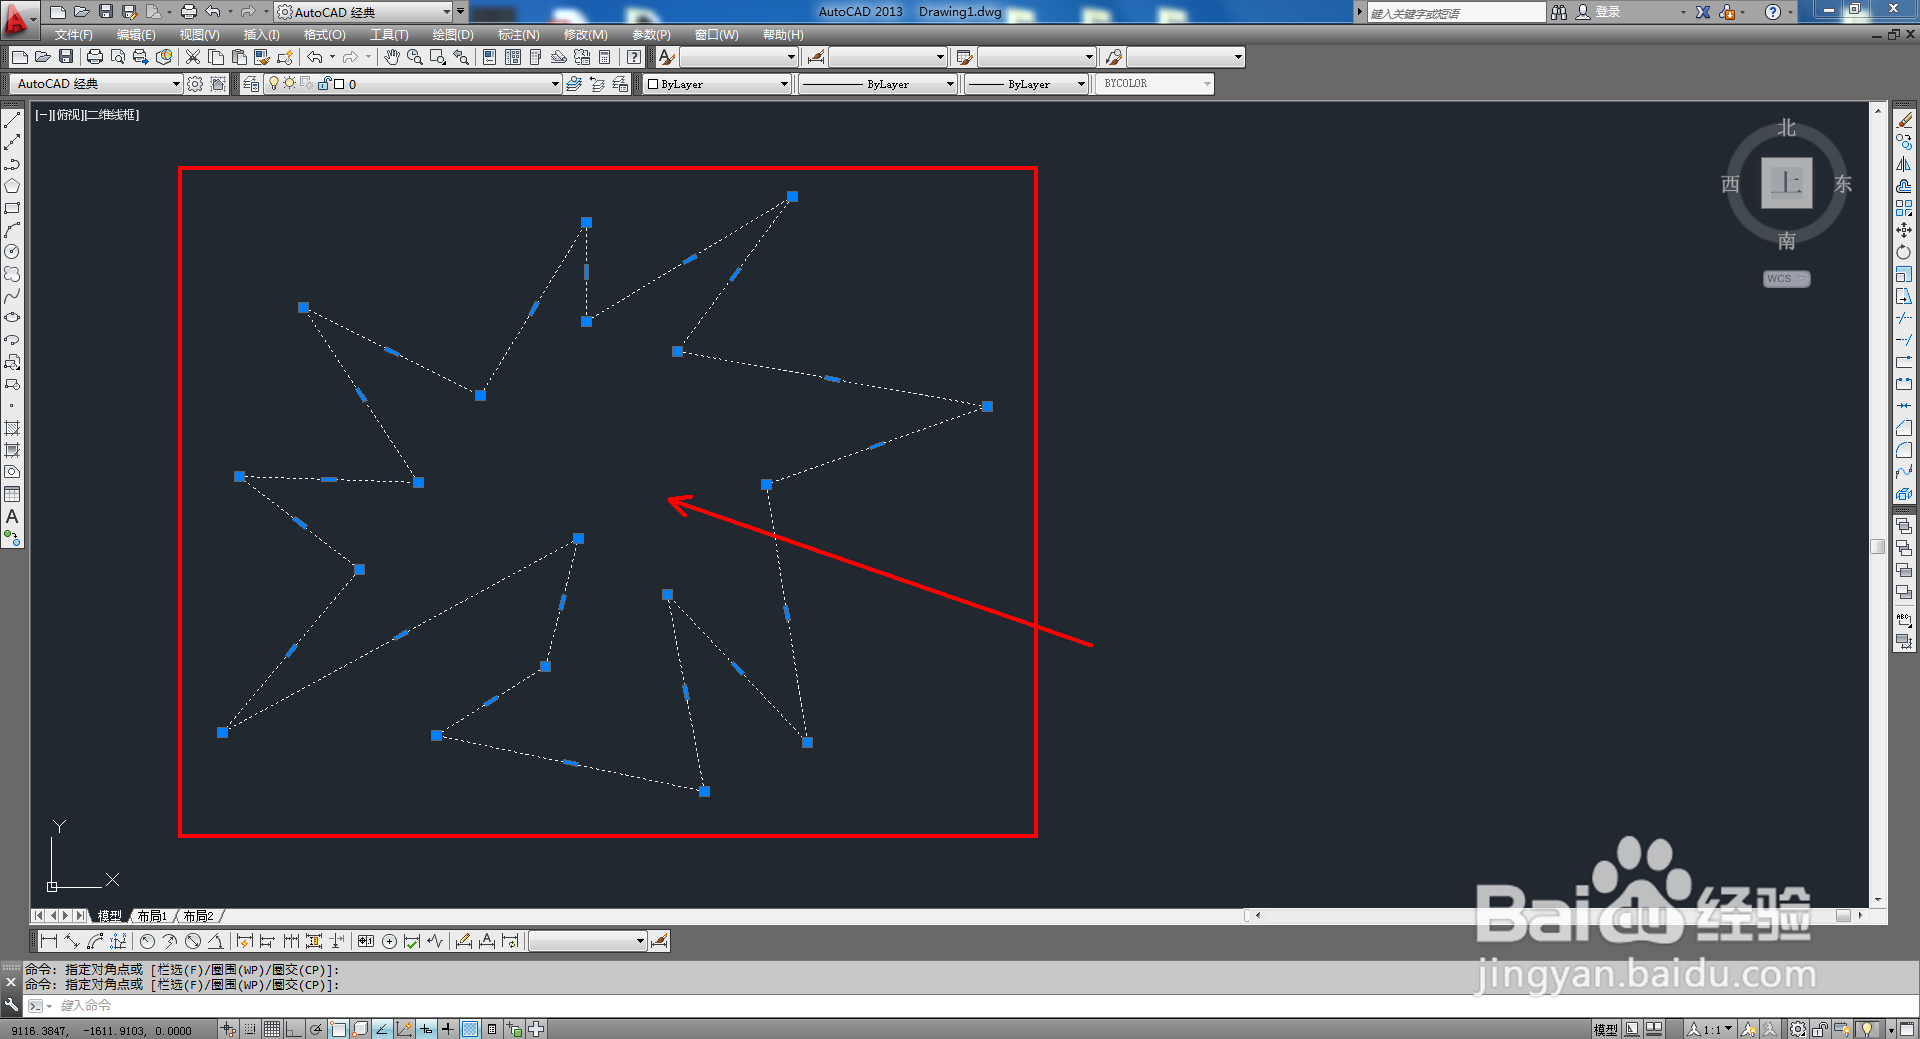Toggle Snap Mode in status bar
1920x1039 pixels.
coord(250,1029)
